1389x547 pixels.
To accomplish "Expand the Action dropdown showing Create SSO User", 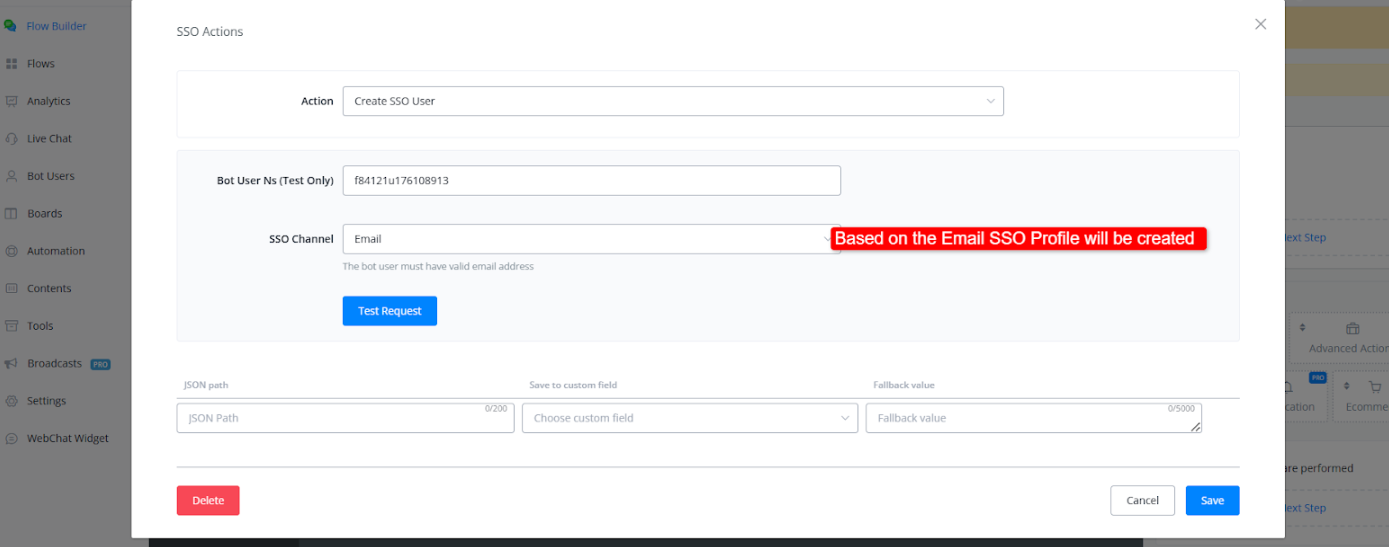I will click(672, 101).
